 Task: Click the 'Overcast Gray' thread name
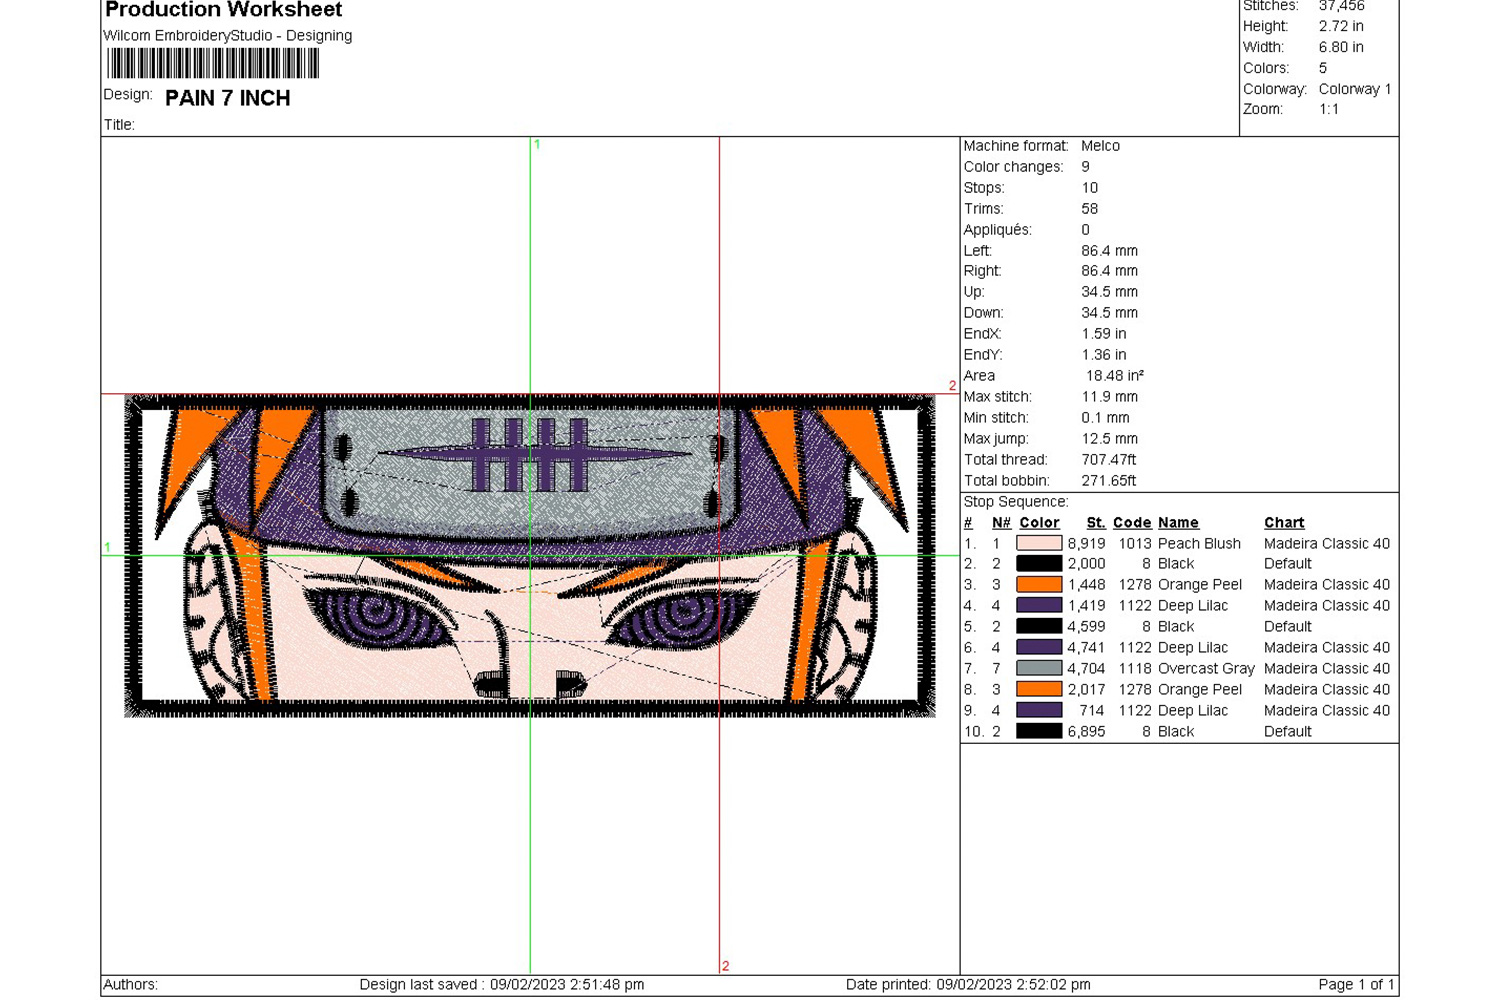click(x=1206, y=669)
